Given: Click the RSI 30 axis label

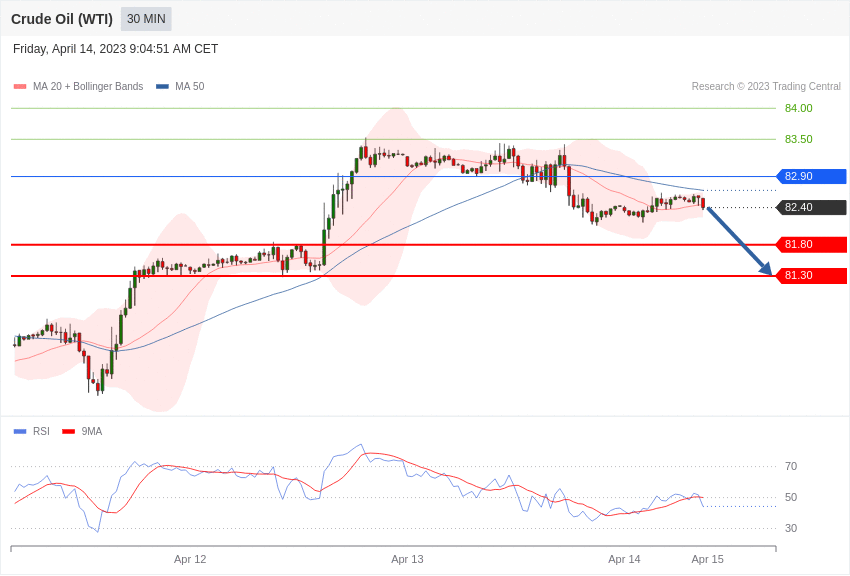Looking at the screenshot, I should (x=791, y=528).
